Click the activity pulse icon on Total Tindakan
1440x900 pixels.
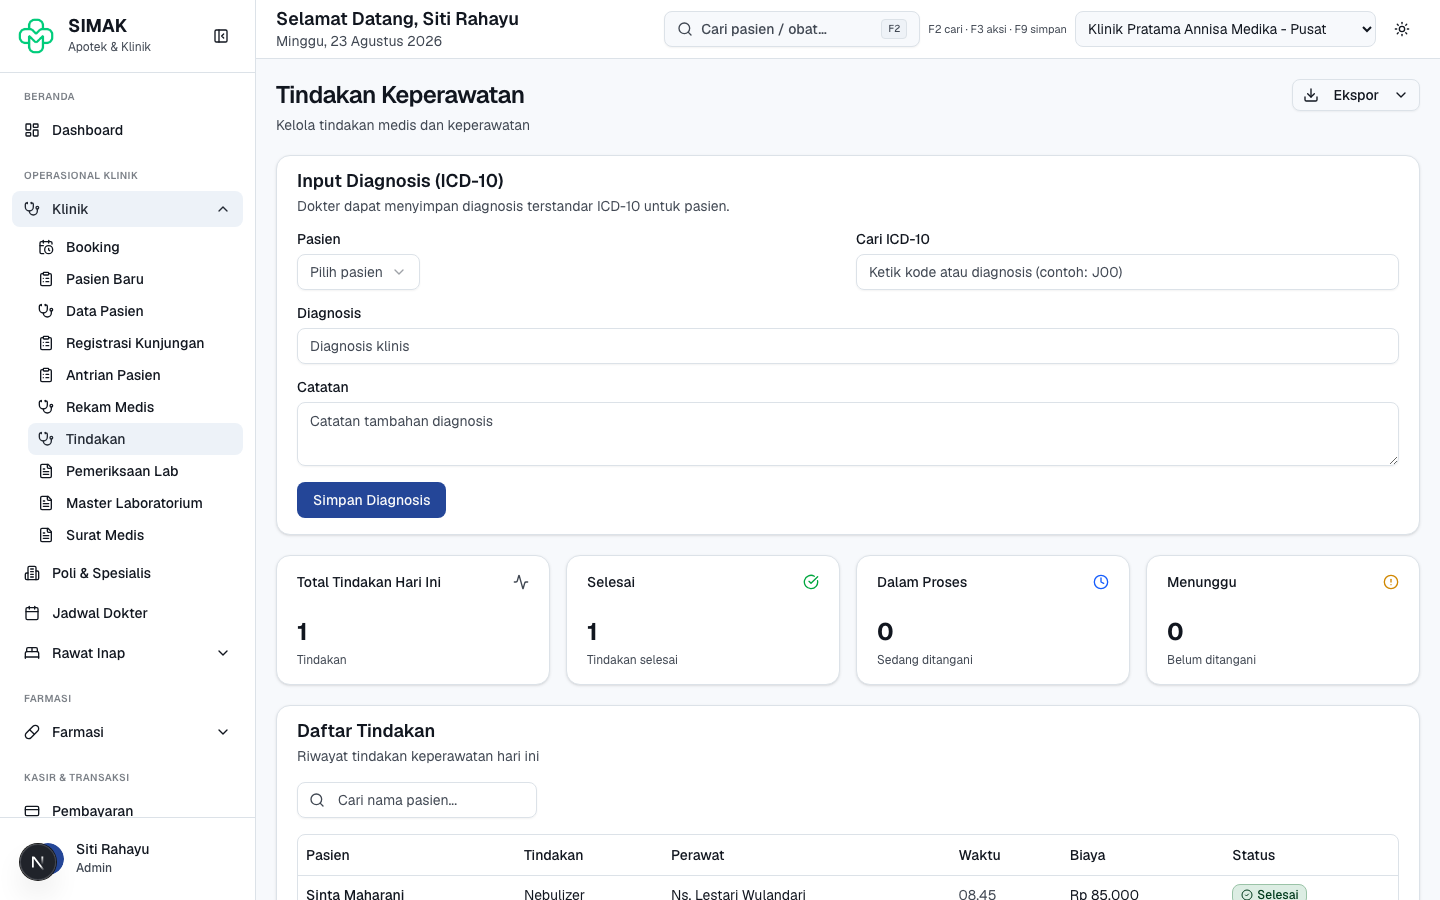[521, 582]
